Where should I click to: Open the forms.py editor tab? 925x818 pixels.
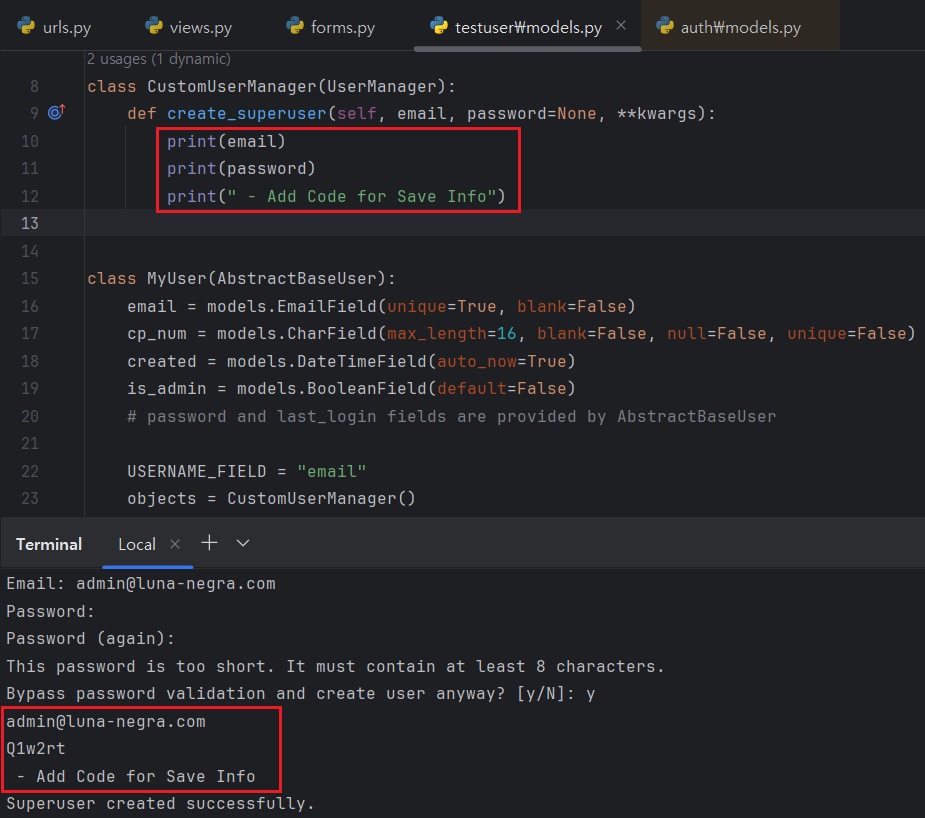tap(342, 27)
